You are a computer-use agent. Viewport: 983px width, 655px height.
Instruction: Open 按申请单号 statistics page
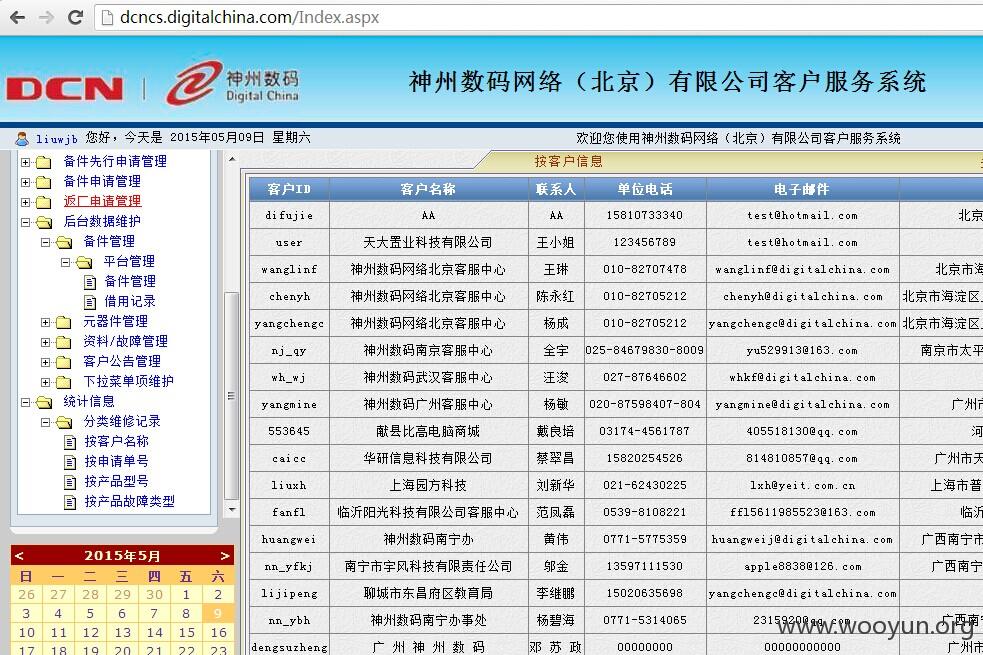coord(117,461)
